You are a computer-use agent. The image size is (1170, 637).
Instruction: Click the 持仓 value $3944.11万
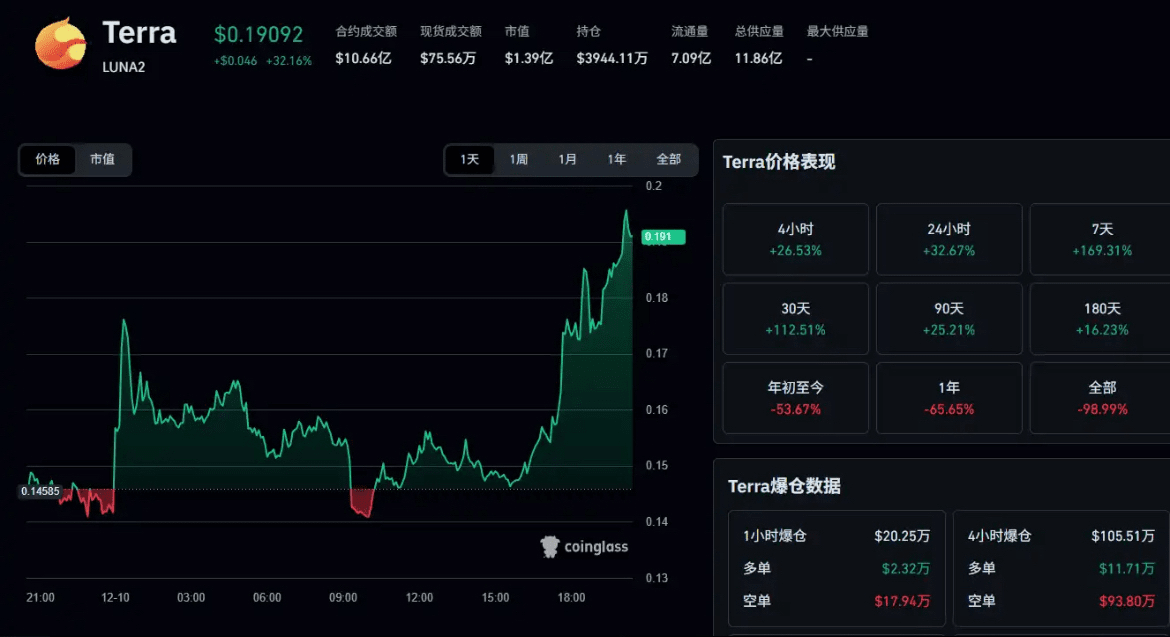click(612, 58)
